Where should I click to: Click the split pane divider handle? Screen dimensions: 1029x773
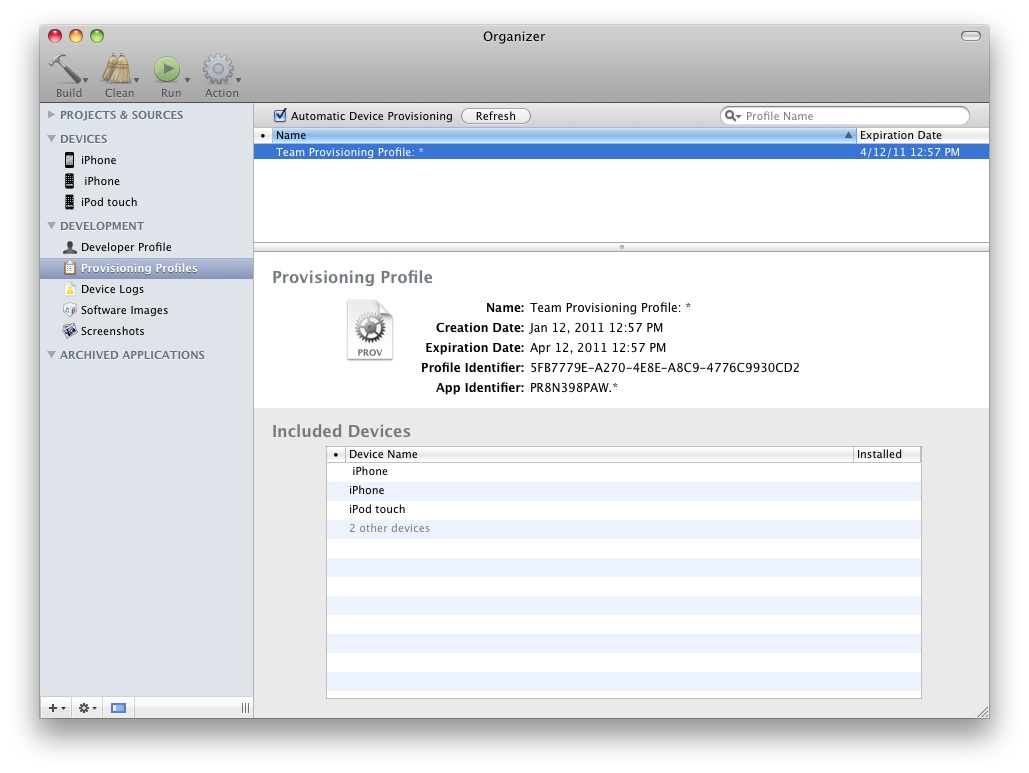click(x=621, y=247)
